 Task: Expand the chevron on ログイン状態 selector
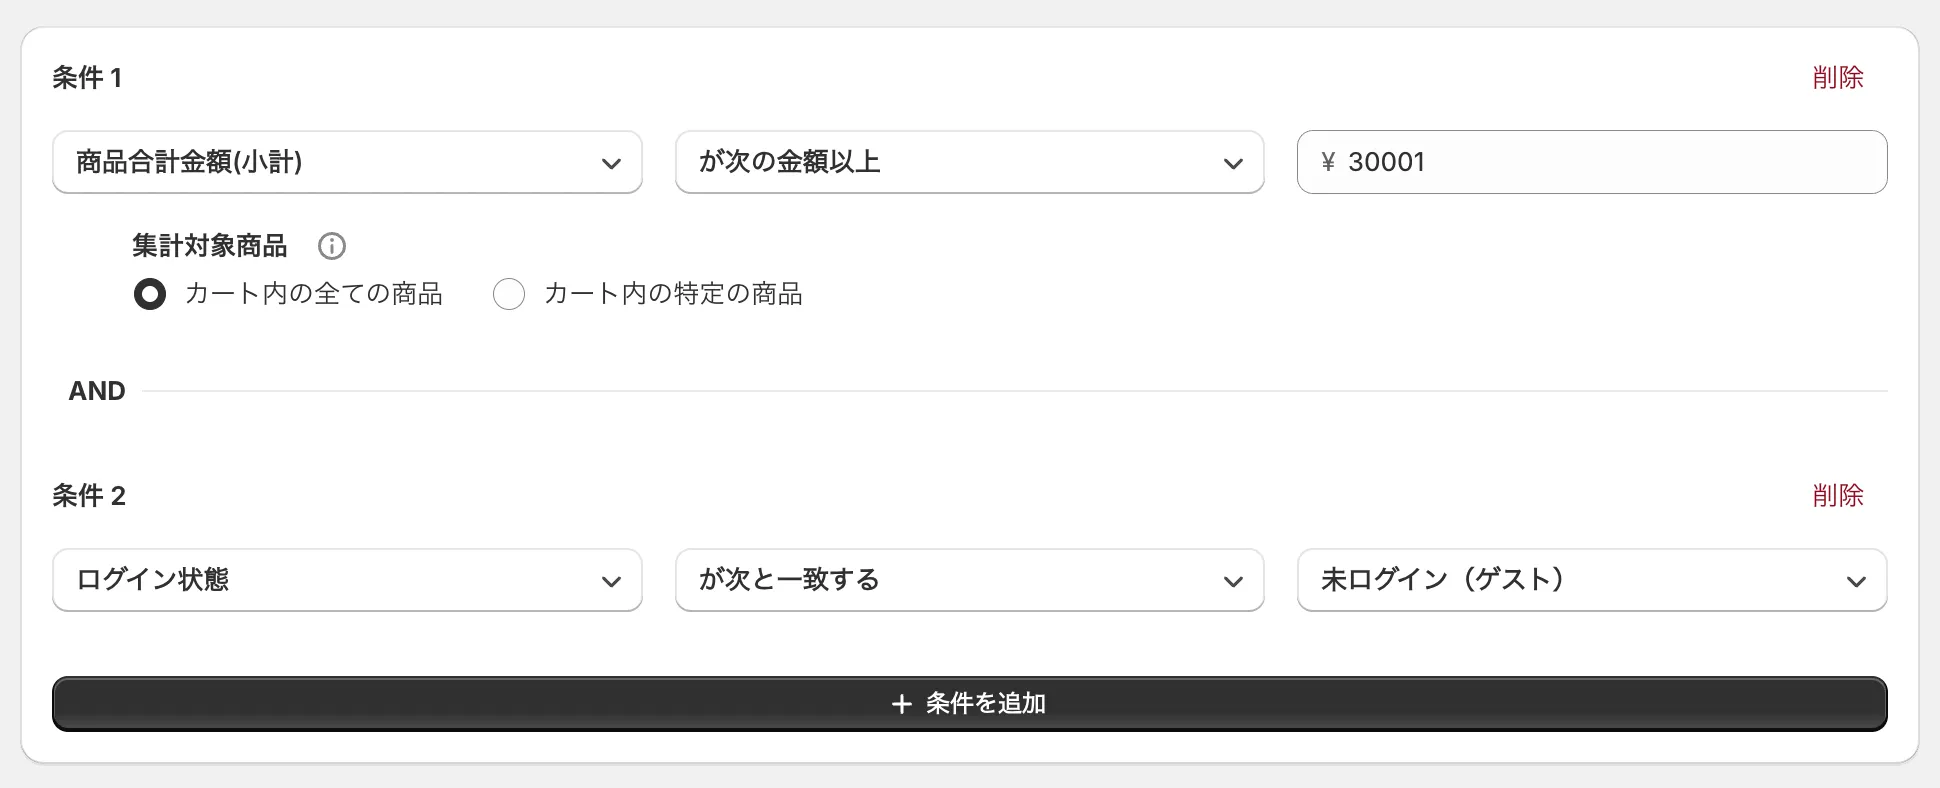614,580
